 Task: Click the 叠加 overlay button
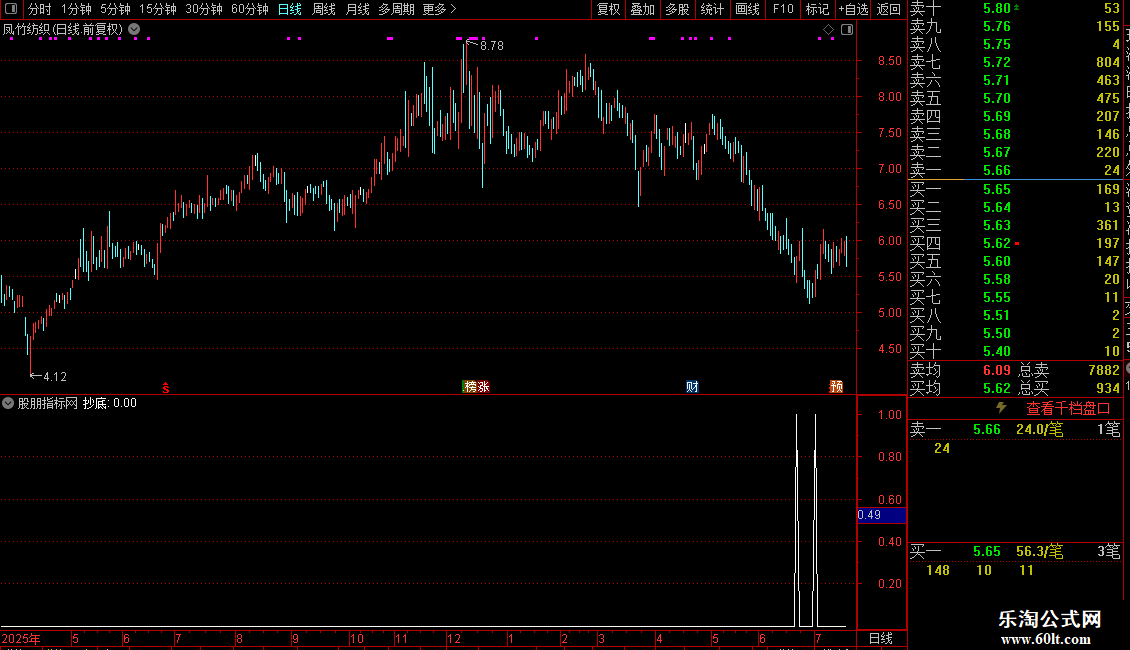click(643, 9)
